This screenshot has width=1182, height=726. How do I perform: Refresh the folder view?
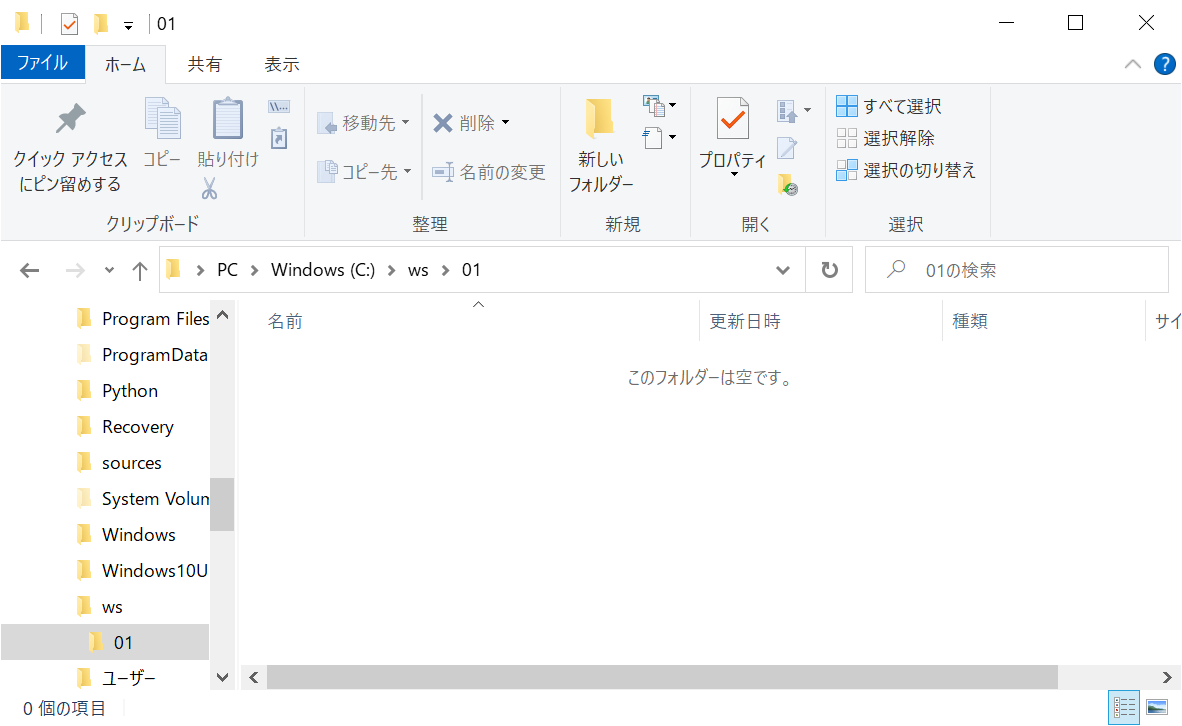[829, 270]
